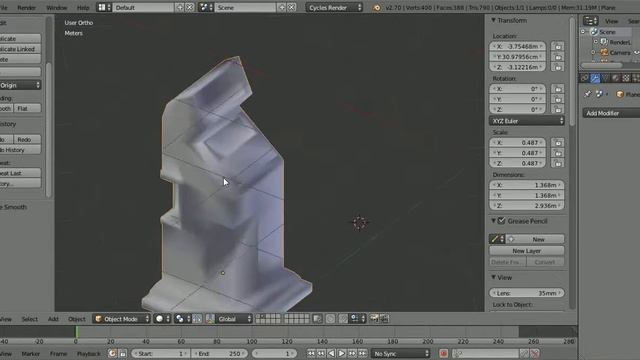The height and width of the screenshot is (360, 640).
Task: Click the Plane object cube icon
Action: coord(620,94)
